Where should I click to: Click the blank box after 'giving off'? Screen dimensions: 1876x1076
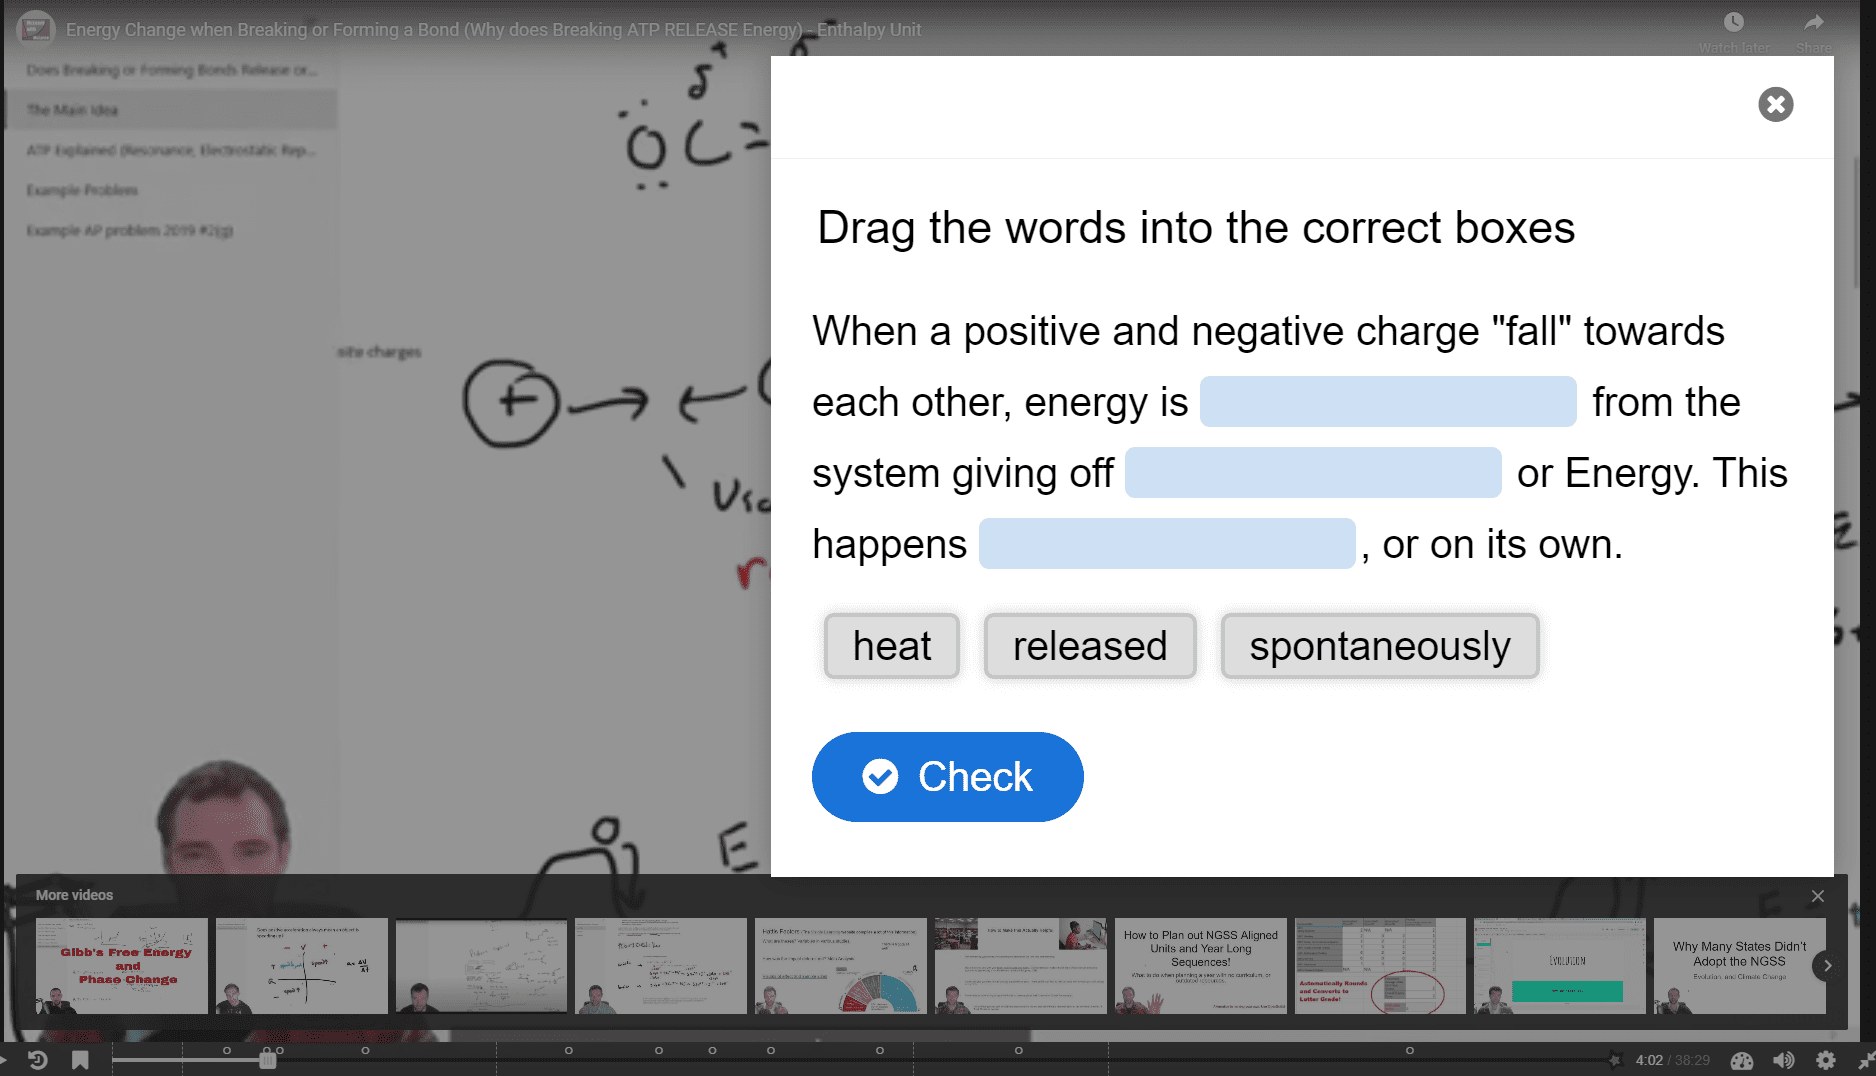[x=1313, y=472]
